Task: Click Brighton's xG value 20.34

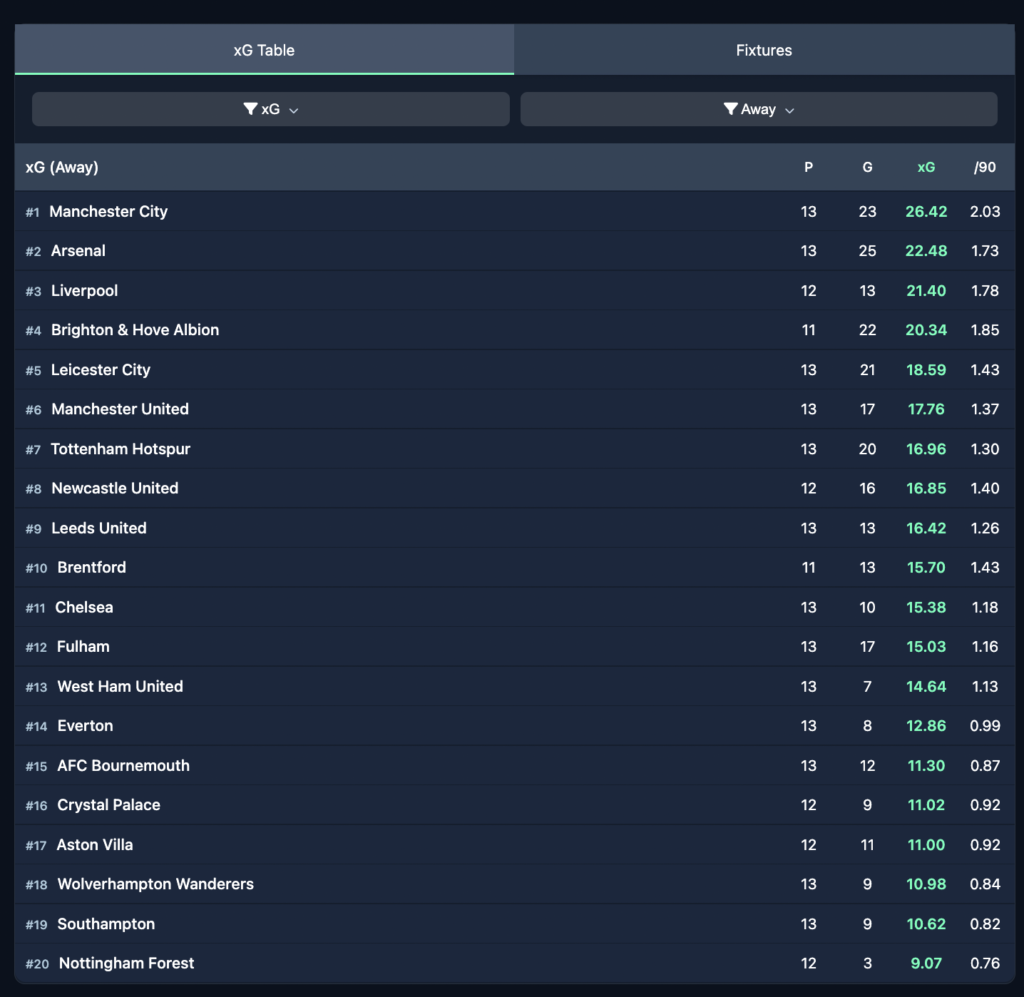Action: point(926,330)
